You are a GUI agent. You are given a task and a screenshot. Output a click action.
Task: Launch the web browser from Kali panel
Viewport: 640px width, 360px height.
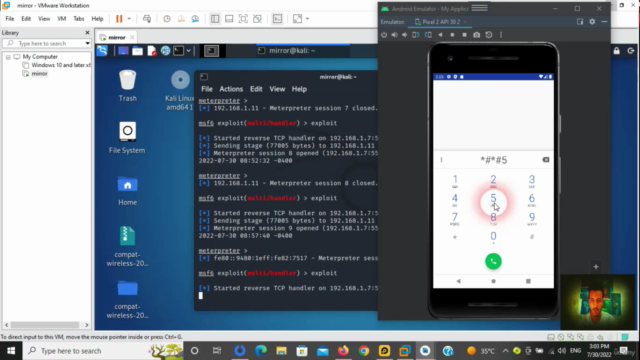(x=165, y=51)
